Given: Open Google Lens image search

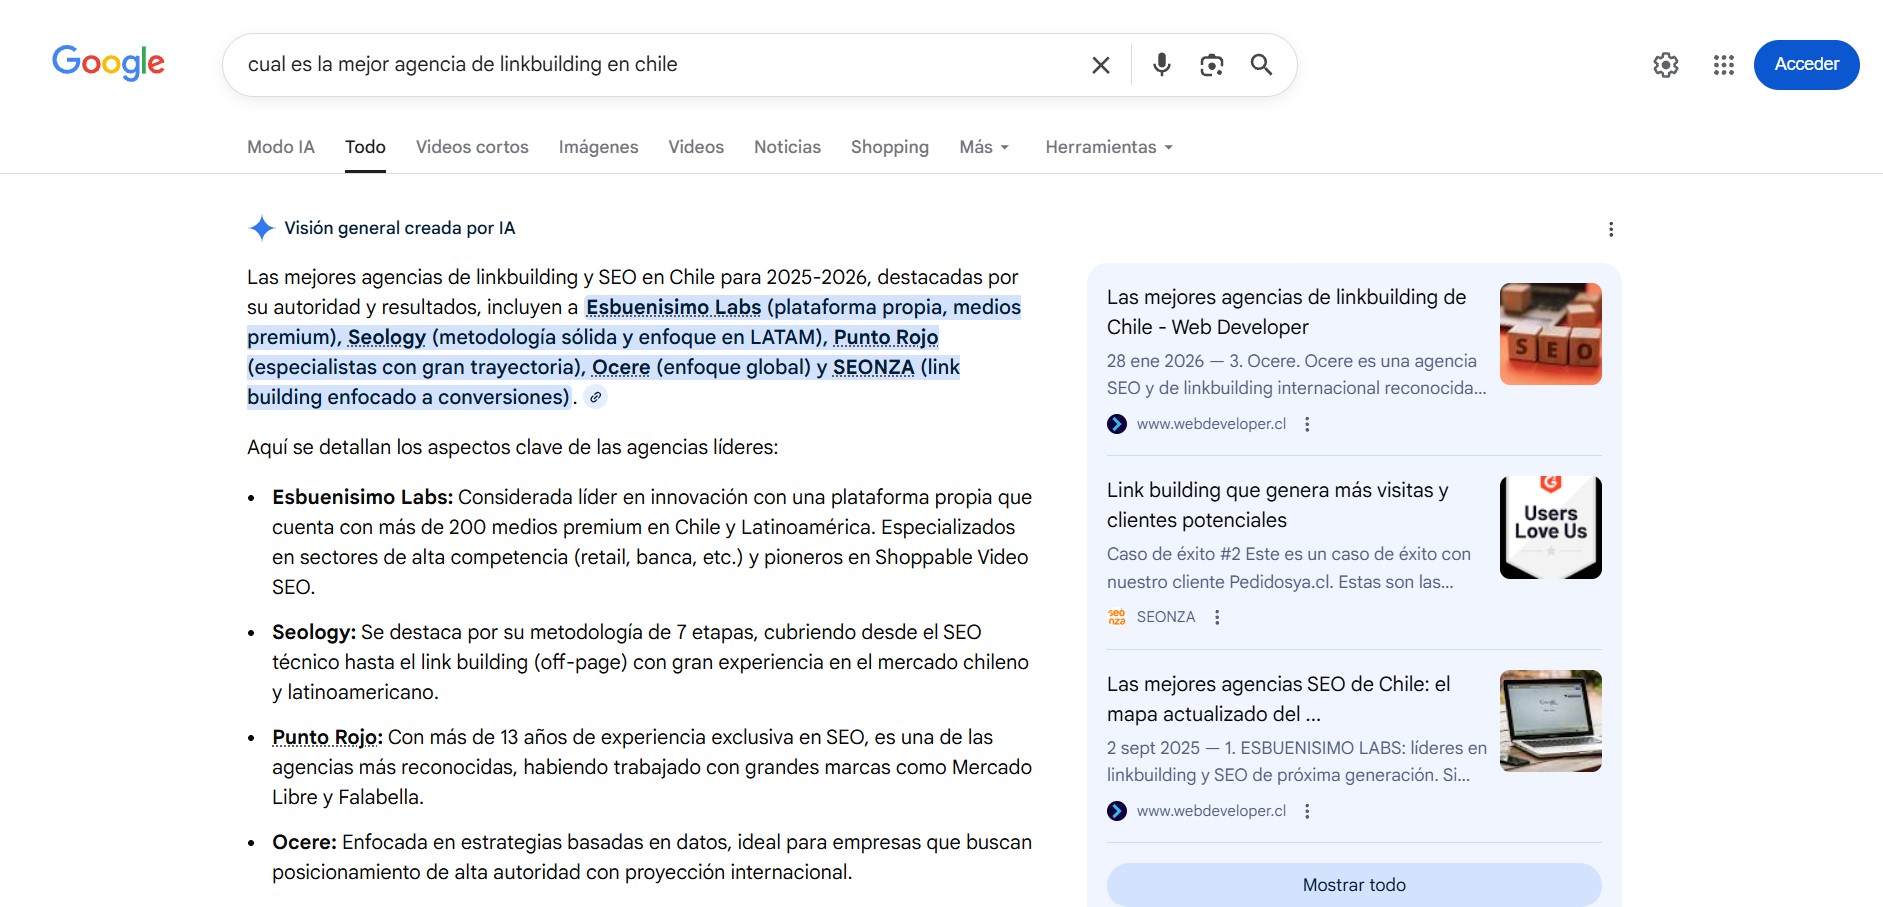Looking at the screenshot, I should [x=1211, y=65].
